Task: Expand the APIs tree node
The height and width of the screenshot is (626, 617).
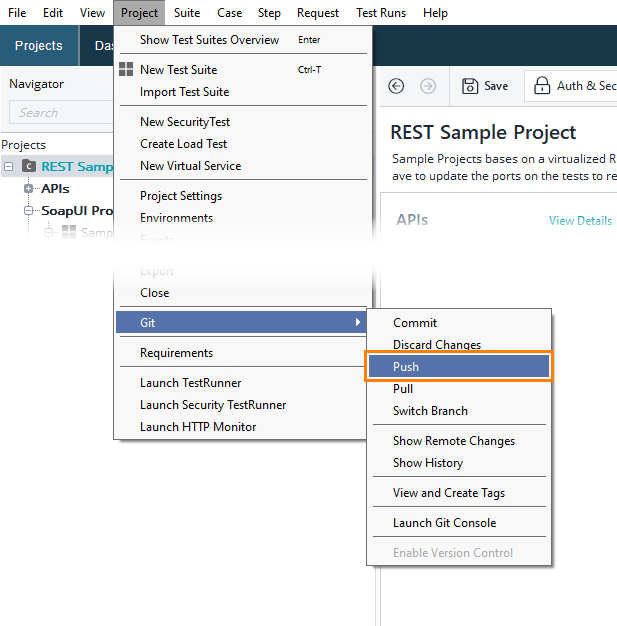Action: 28,188
